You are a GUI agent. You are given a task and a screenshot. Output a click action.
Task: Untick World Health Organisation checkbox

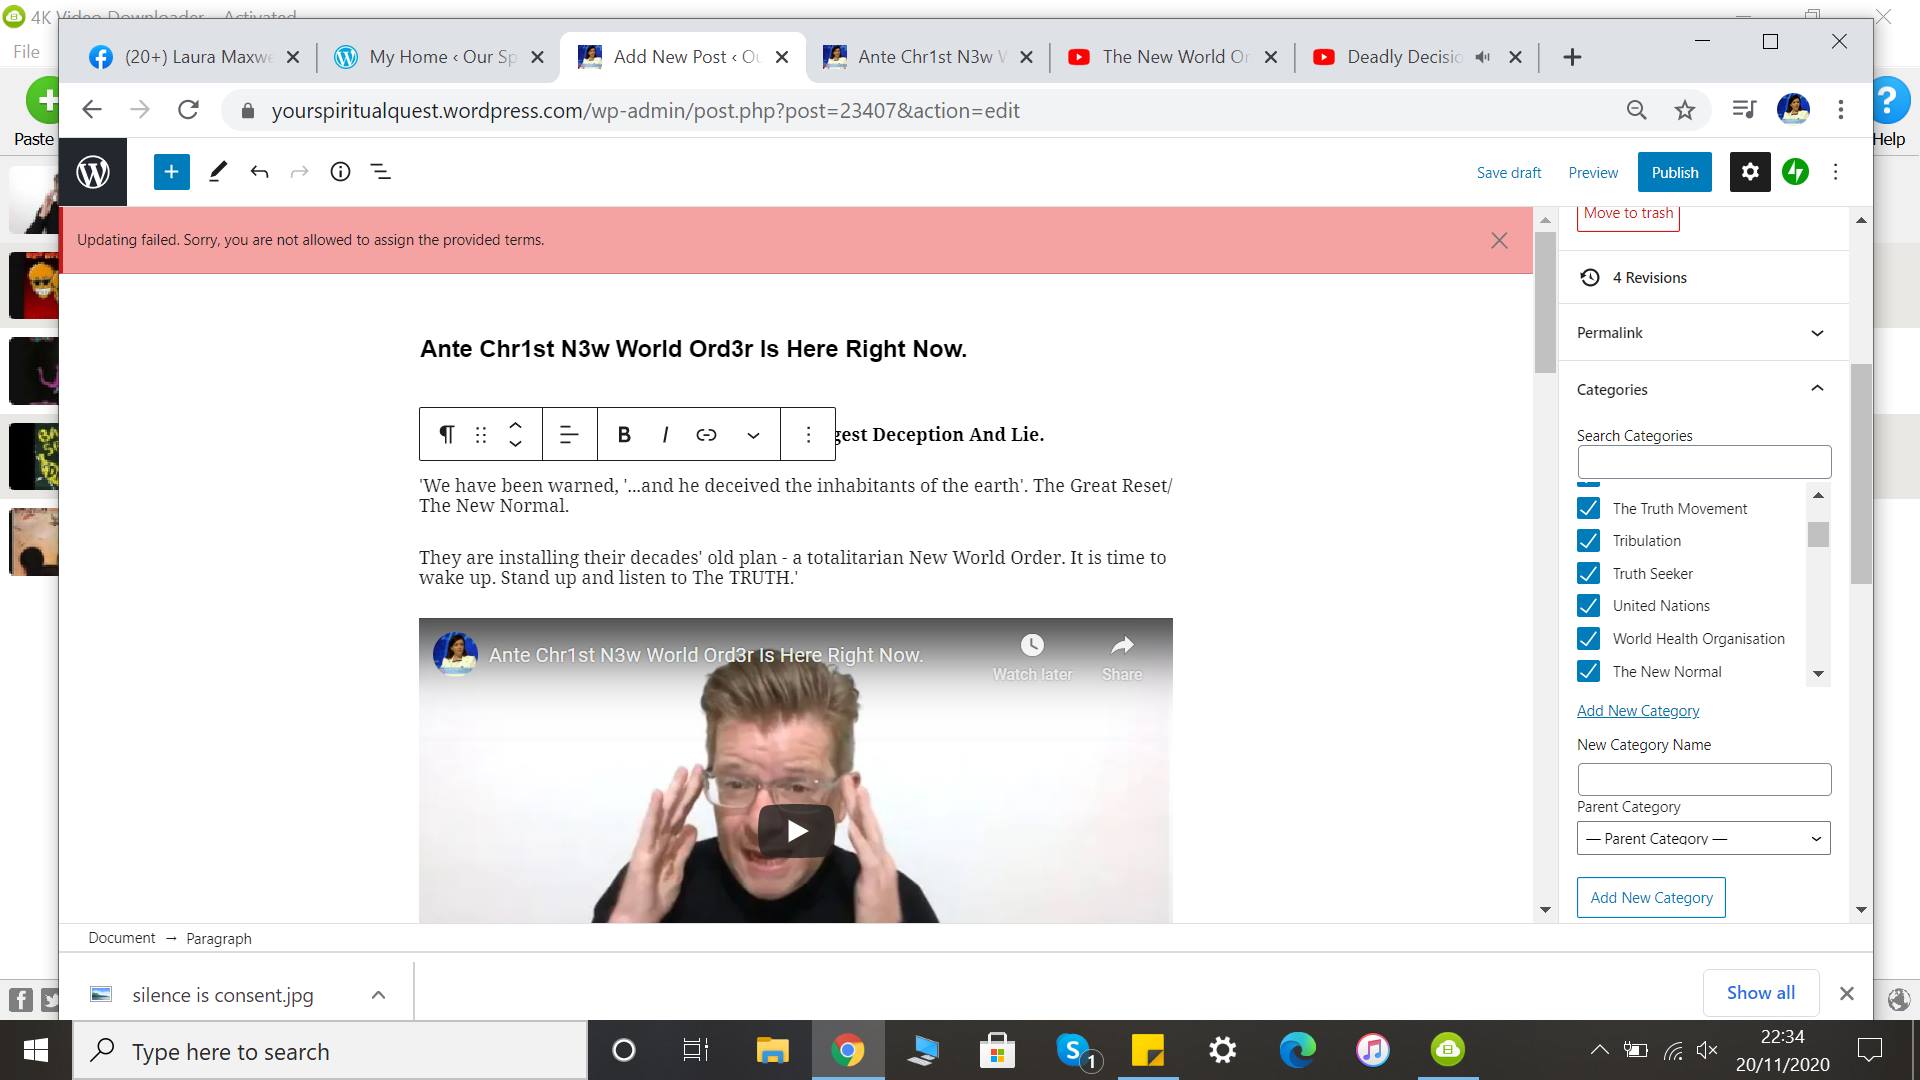(x=1588, y=639)
